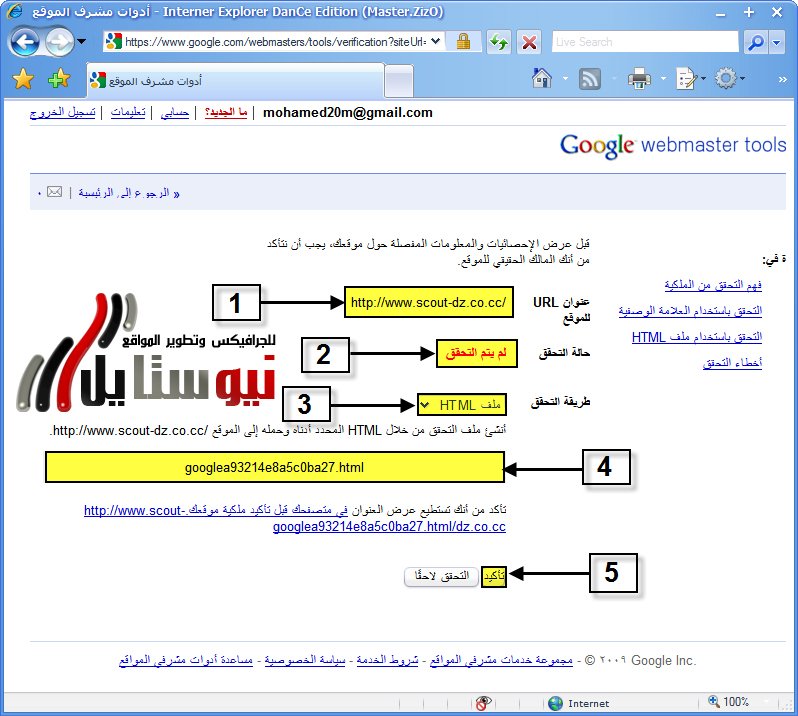Click the Internet Explorer title bar icon
This screenshot has width=798, height=716.
pyautogui.click(x=14, y=11)
